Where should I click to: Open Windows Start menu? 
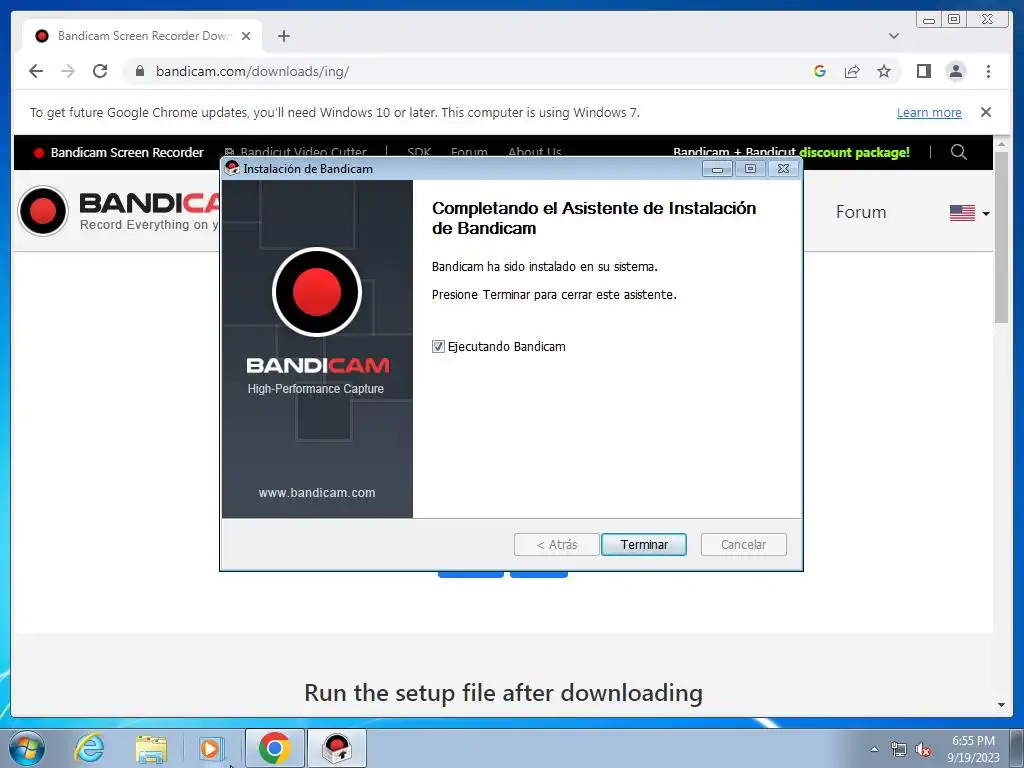(27, 748)
